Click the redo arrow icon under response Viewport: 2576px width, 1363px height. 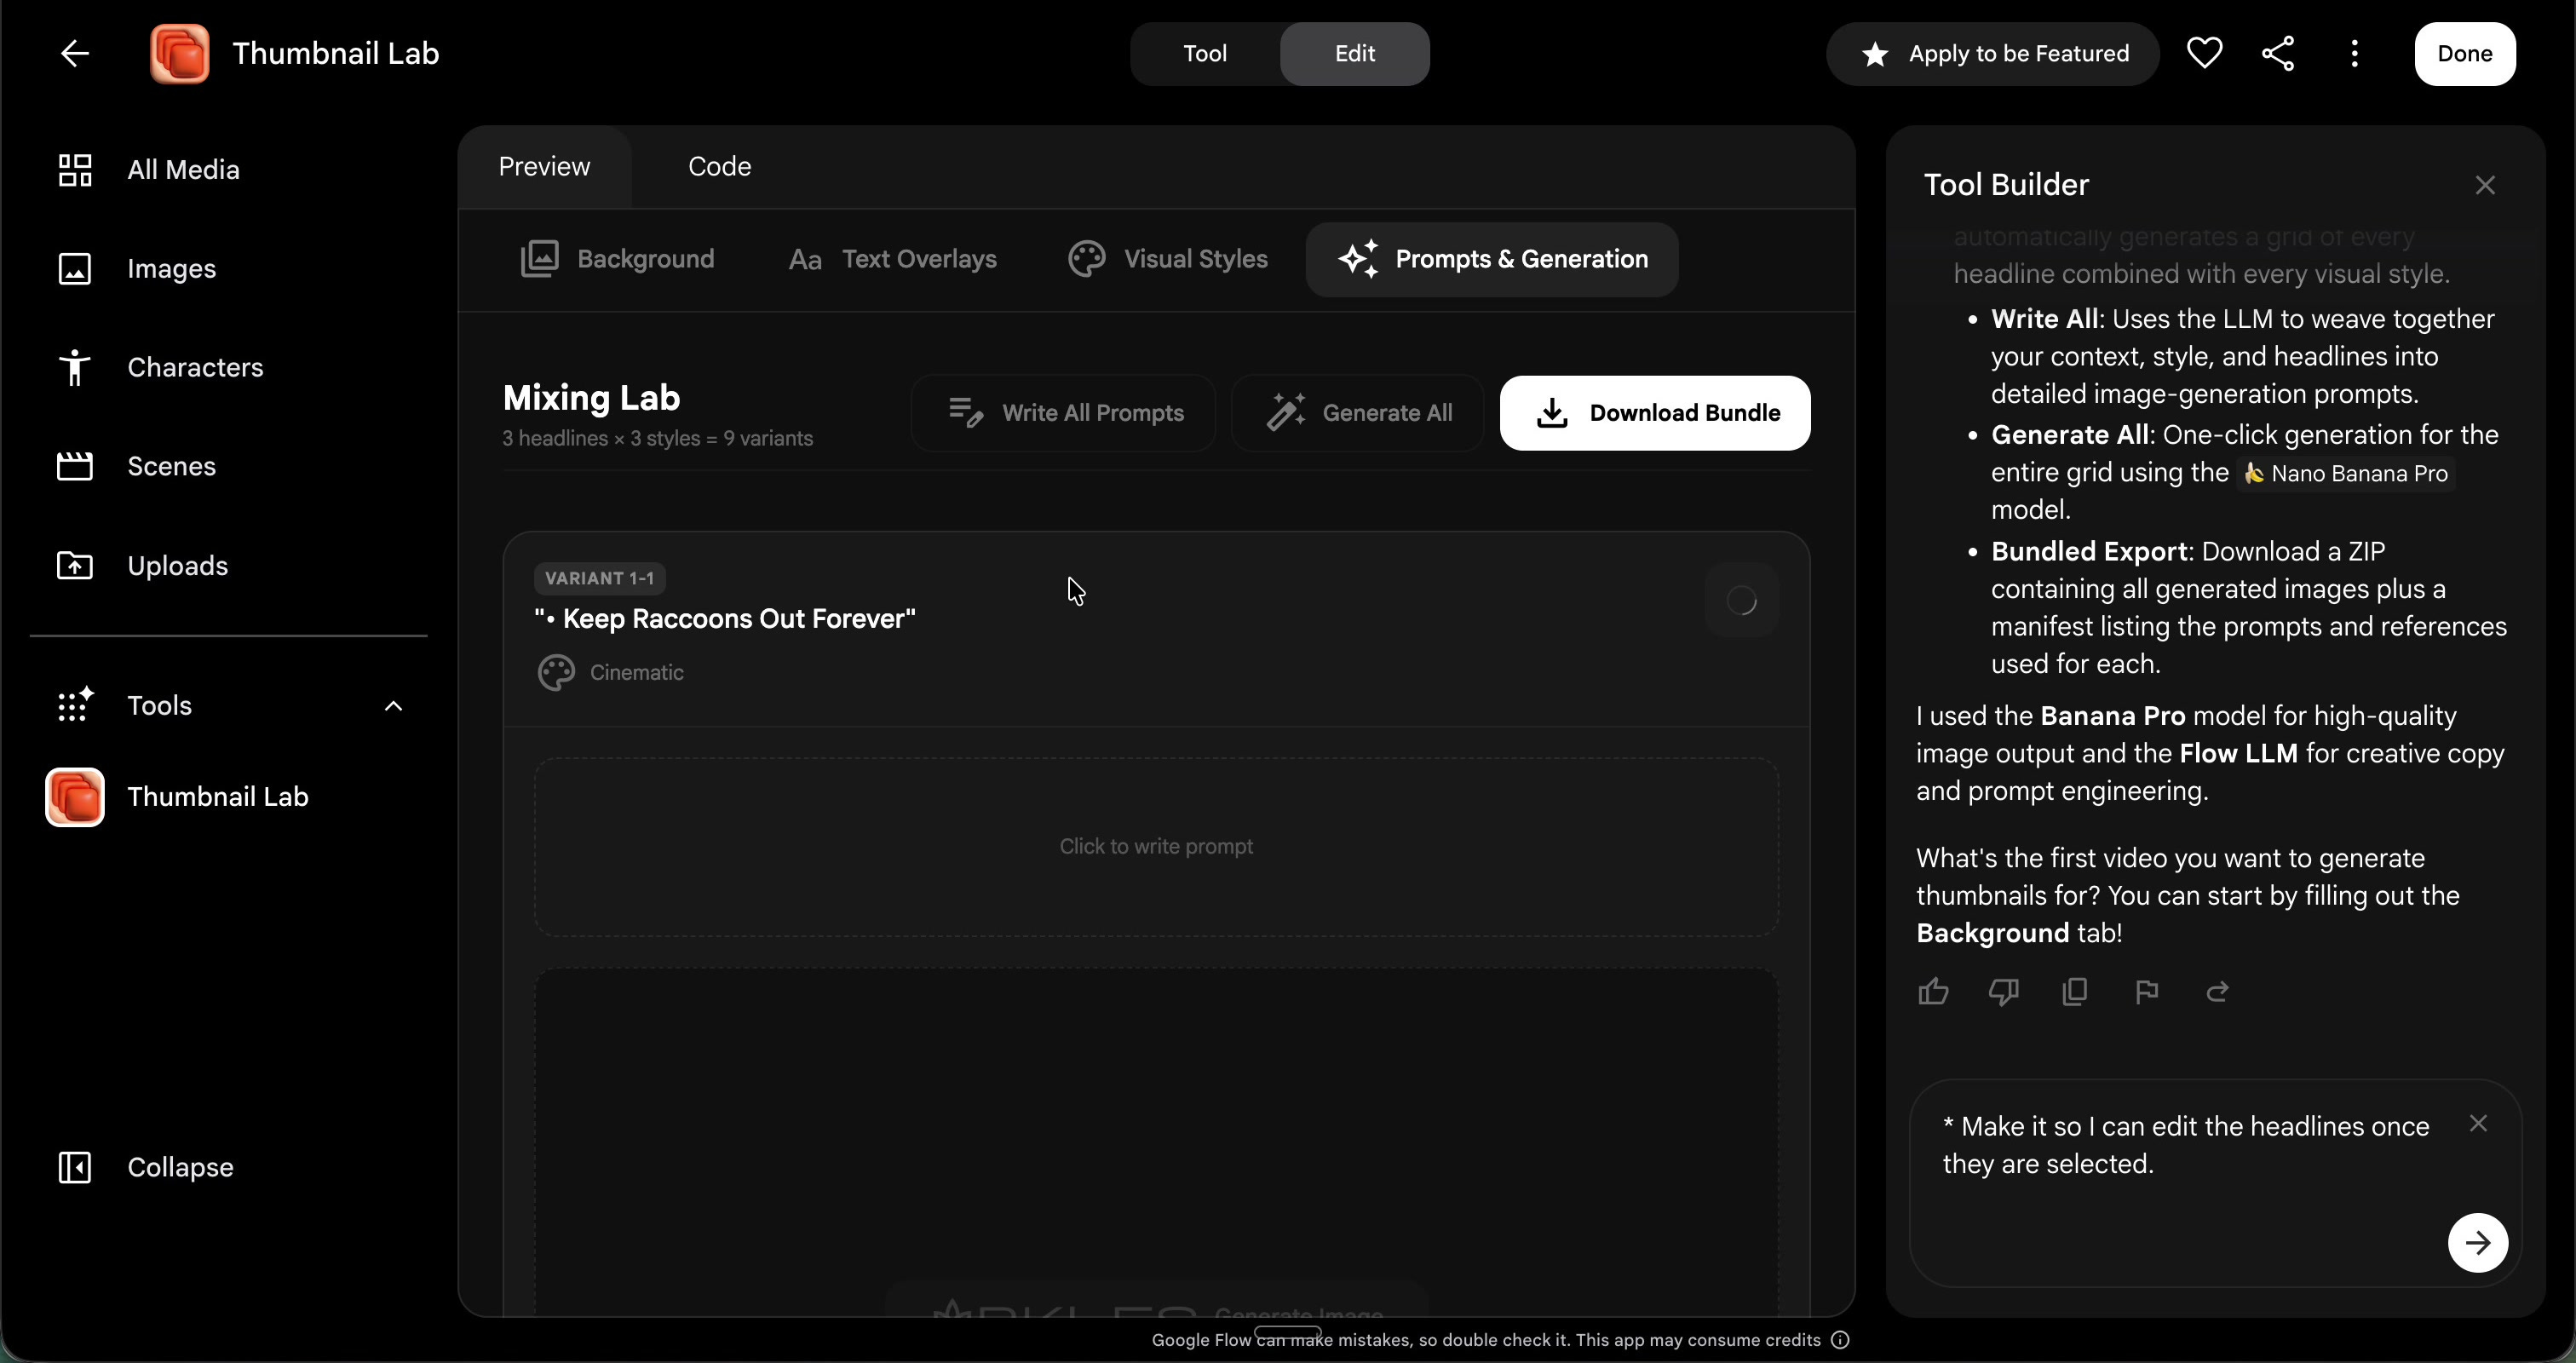(2217, 991)
